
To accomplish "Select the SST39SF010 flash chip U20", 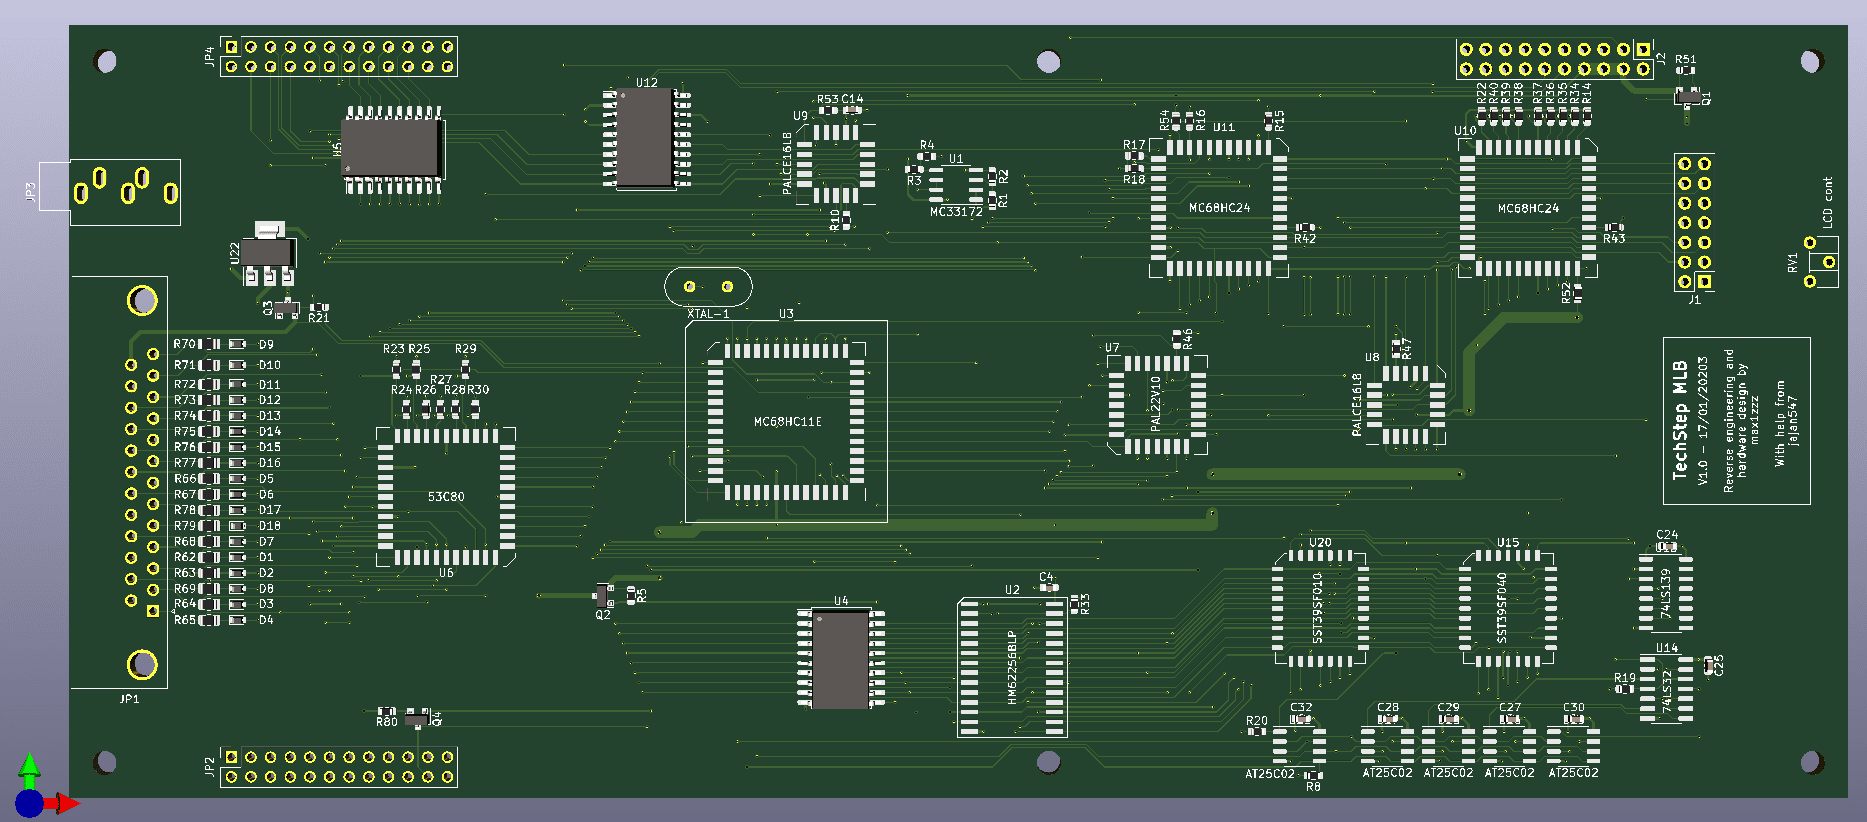I will (x=1320, y=607).
